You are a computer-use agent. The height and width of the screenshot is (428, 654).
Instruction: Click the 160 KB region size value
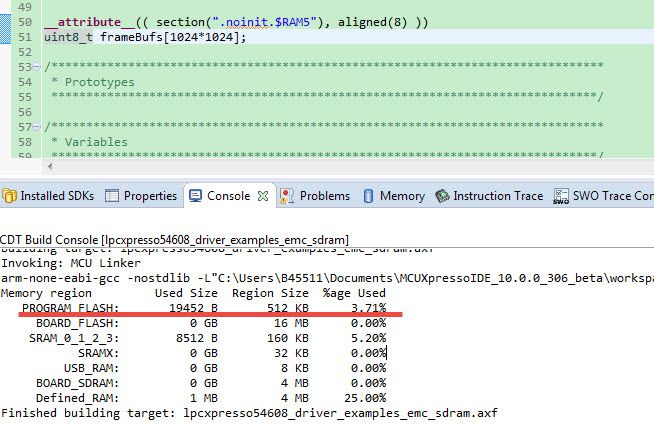coord(288,338)
